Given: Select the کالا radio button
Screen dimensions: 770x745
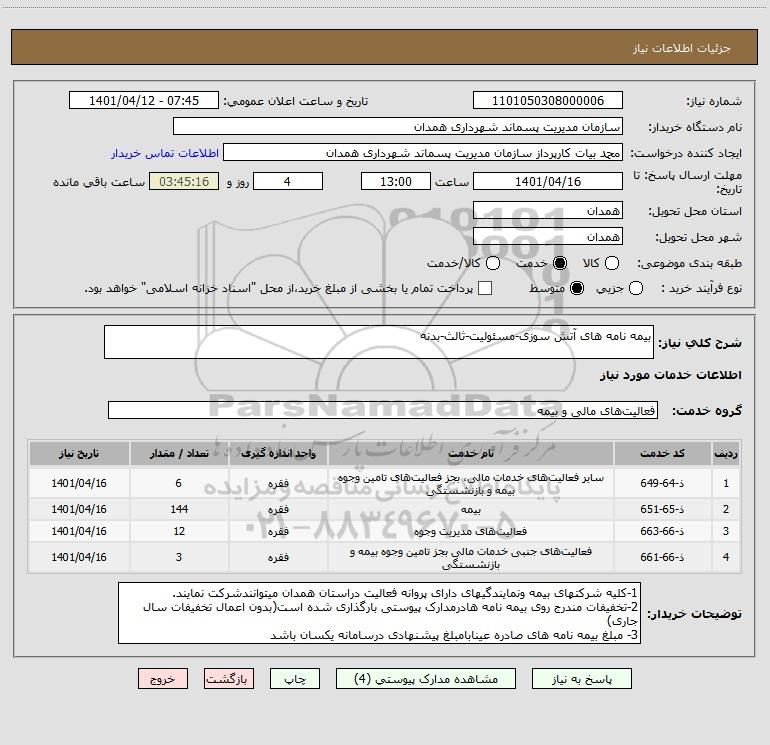Looking at the screenshot, I should point(611,263).
